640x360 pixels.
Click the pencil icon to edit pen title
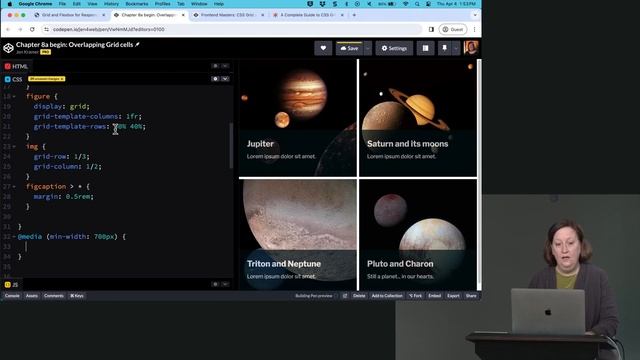click(138, 44)
